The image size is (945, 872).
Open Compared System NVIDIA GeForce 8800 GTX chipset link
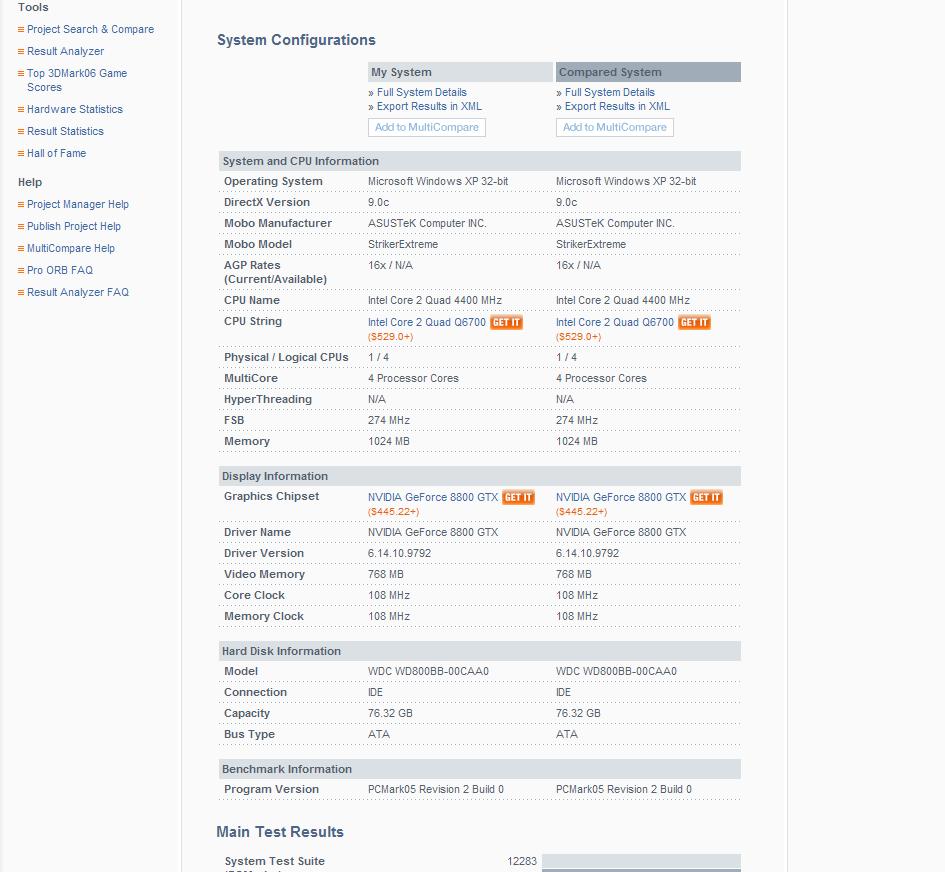click(621, 497)
